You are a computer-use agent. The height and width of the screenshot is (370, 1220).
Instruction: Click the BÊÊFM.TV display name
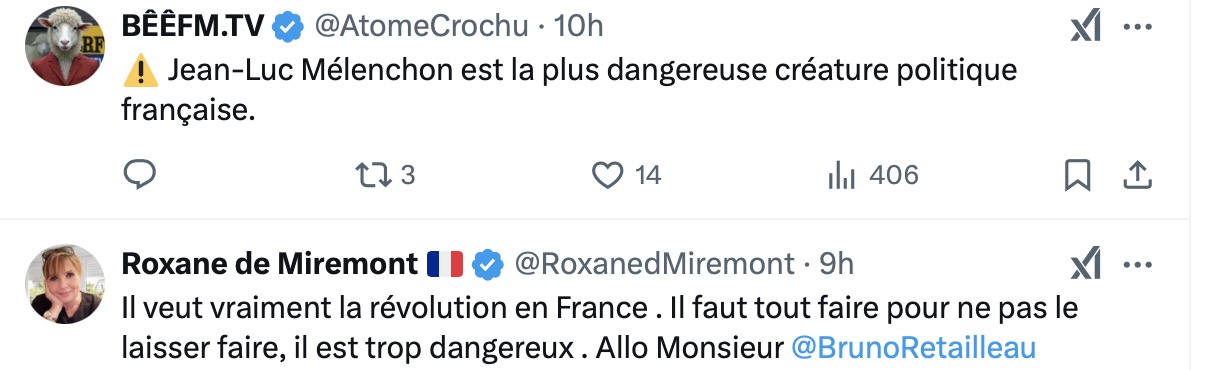point(194,27)
